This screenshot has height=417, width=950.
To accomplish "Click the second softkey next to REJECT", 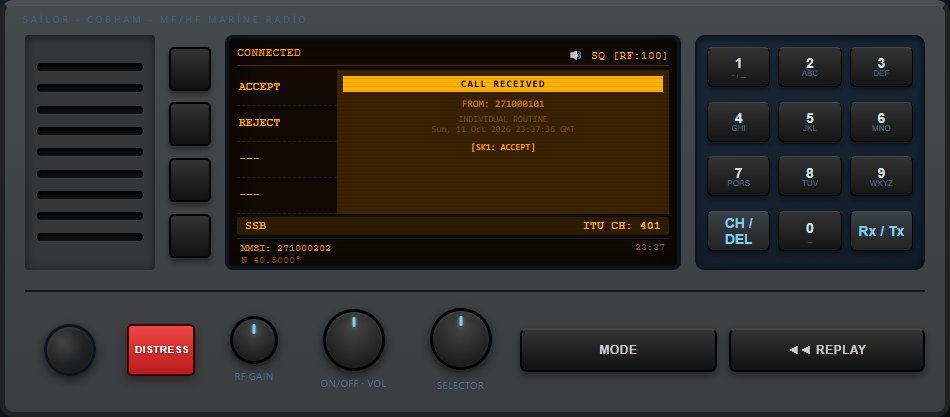I will 190,124.
